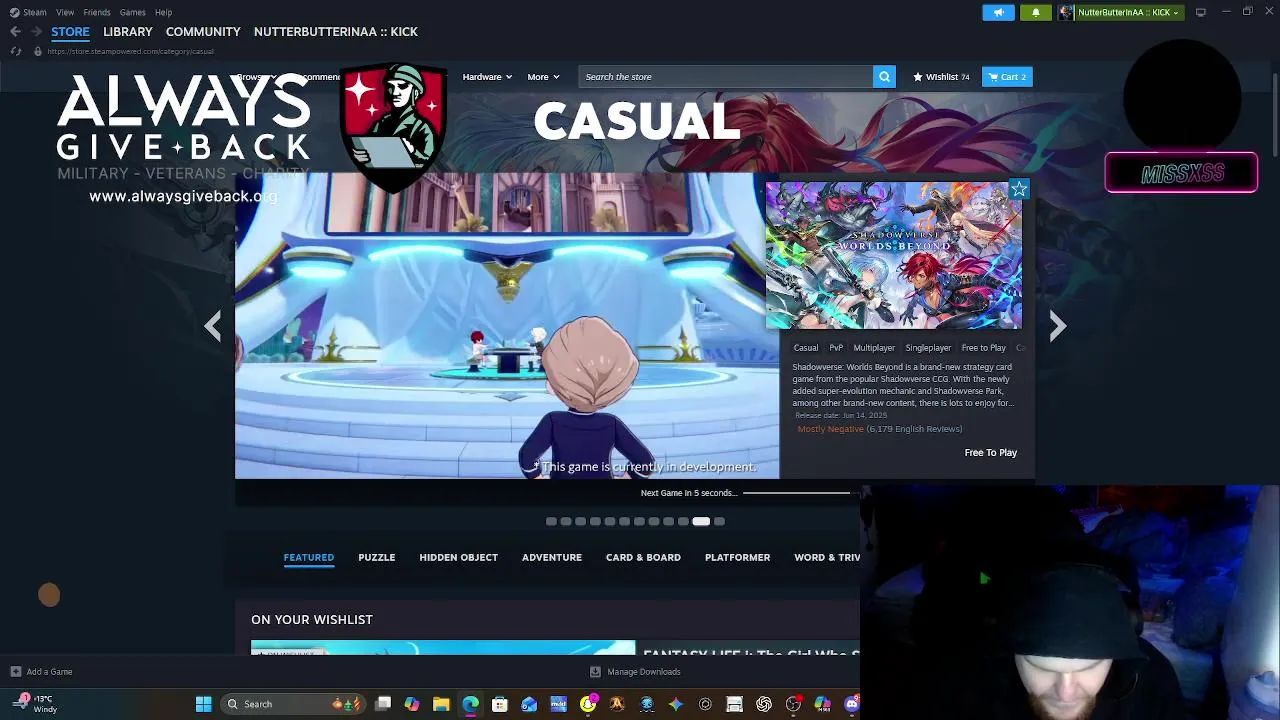The image size is (1280, 720).
Task: Open the green notifications bell
Action: [x=1036, y=12]
